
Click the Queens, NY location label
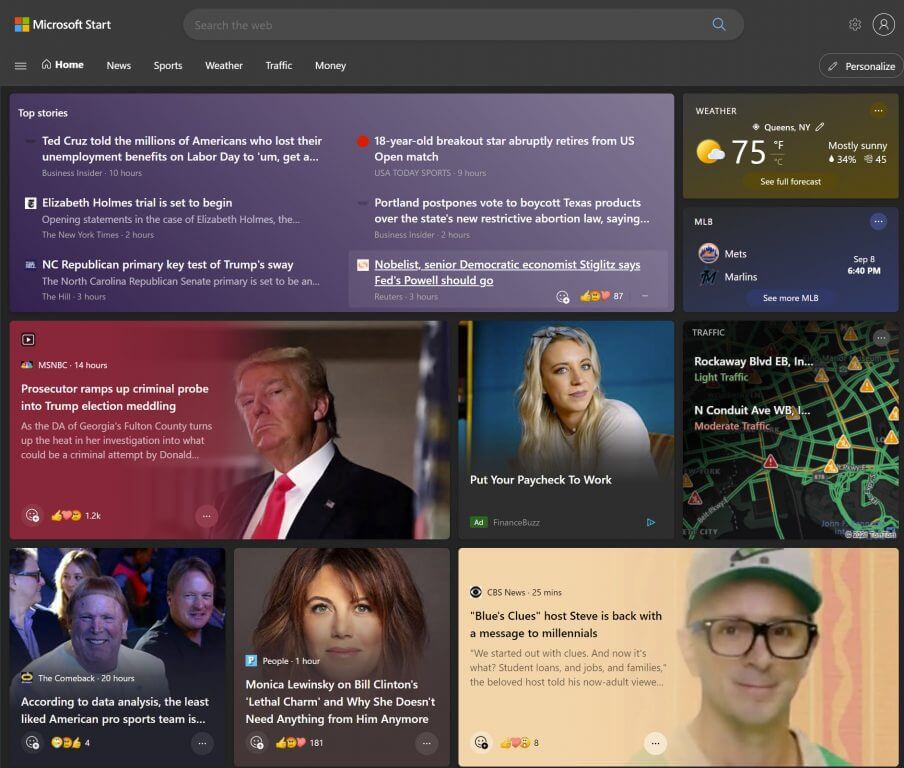click(786, 127)
